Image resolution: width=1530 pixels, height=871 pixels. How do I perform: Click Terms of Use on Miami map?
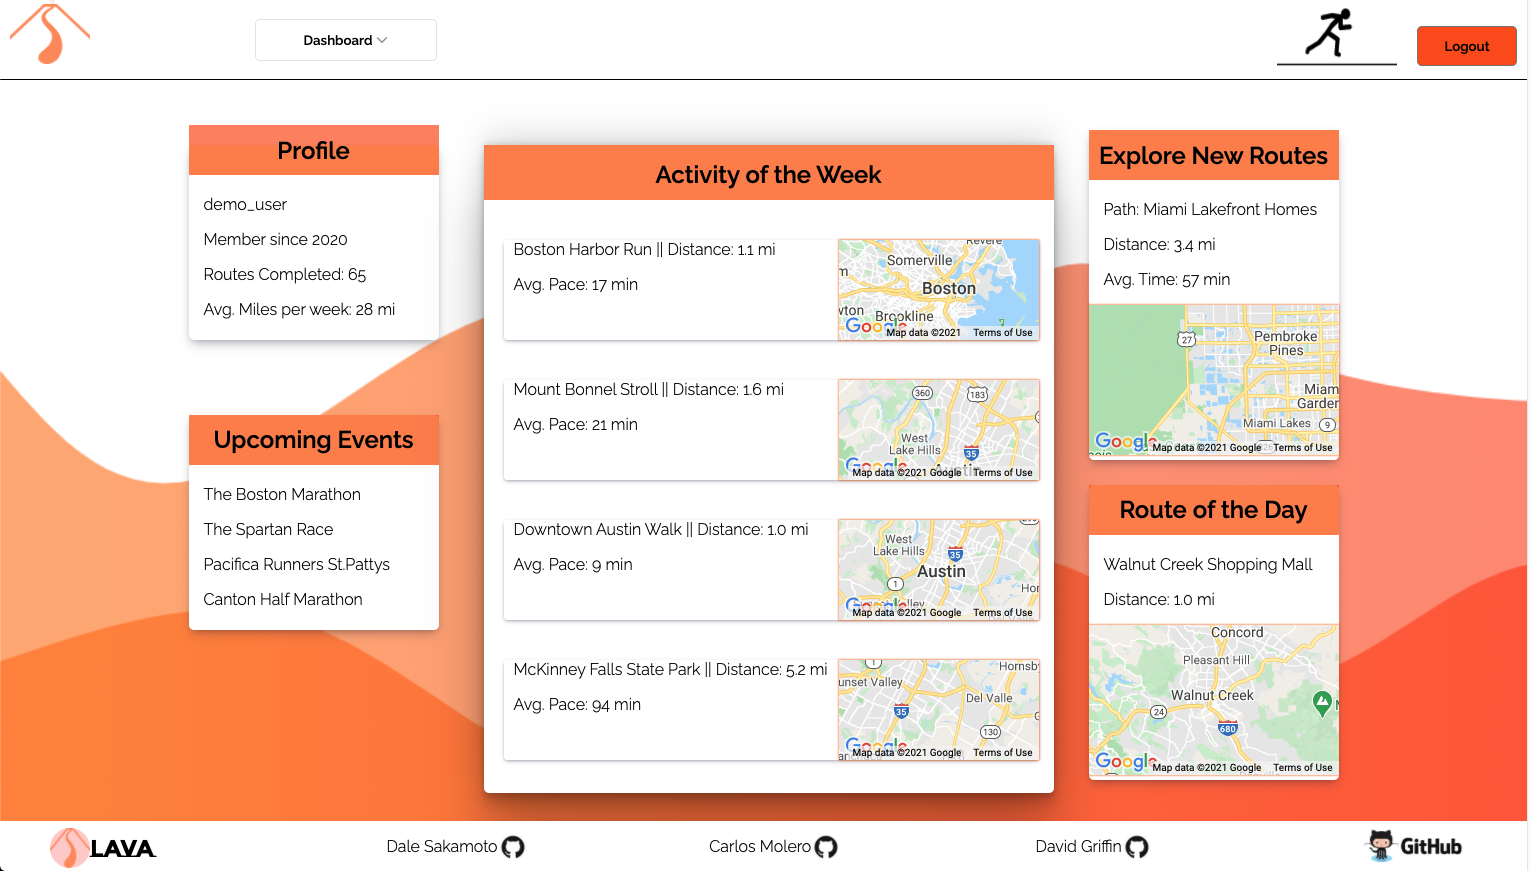pyautogui.click(x=1302, y=448)
